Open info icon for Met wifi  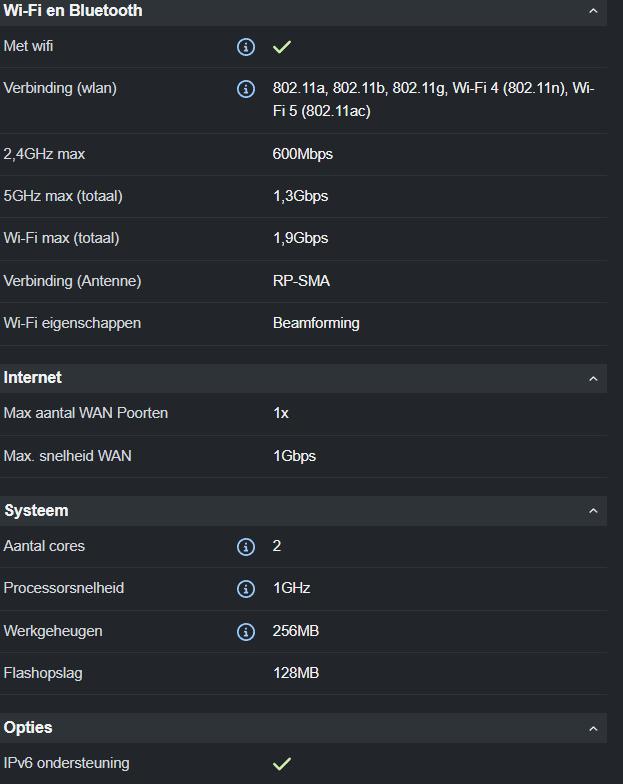(246, 47)
